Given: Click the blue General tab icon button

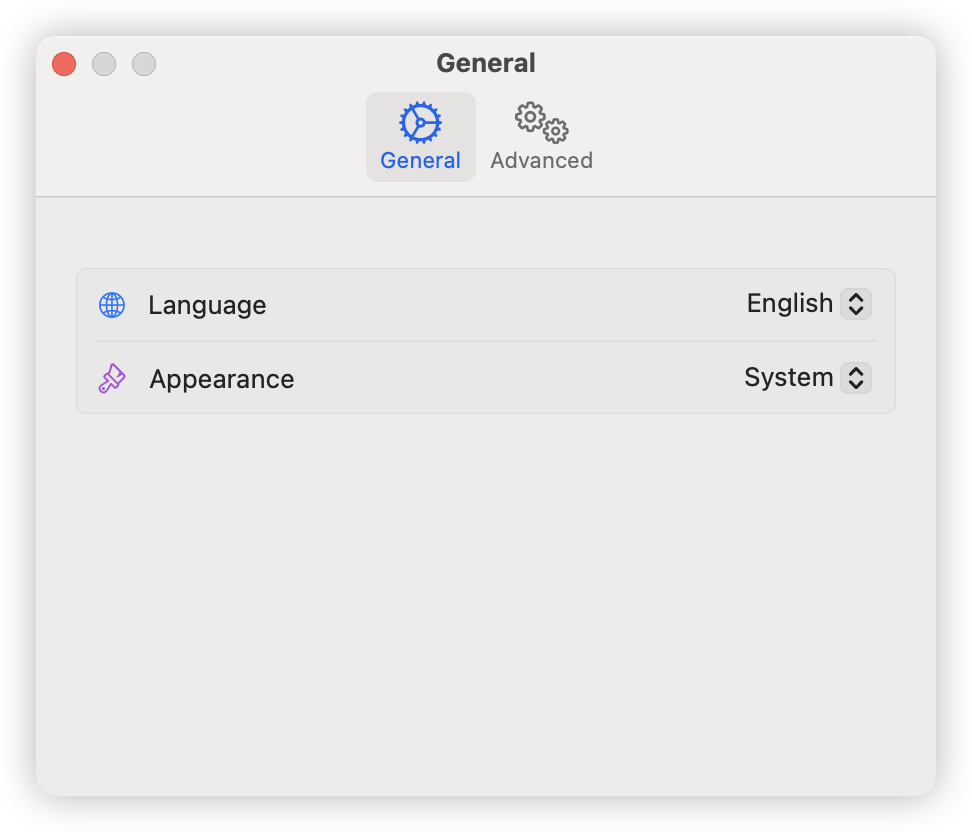Looking at the screenshot, I should point(420,136).
